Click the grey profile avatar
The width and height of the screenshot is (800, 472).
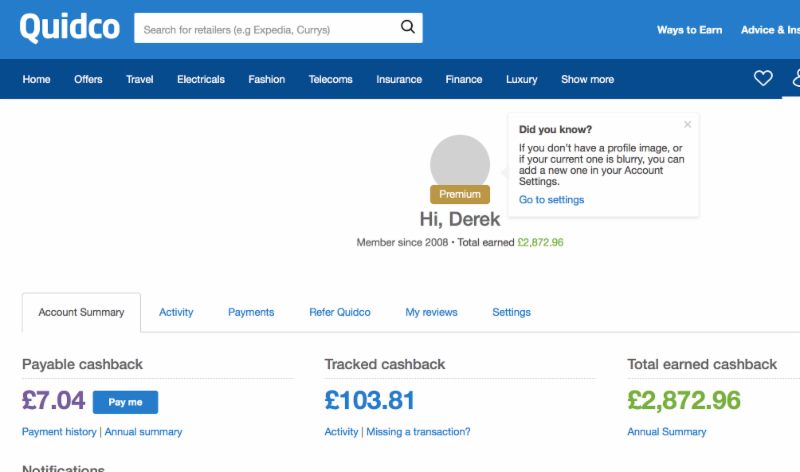pyautogui.click(x=459, y=163)
